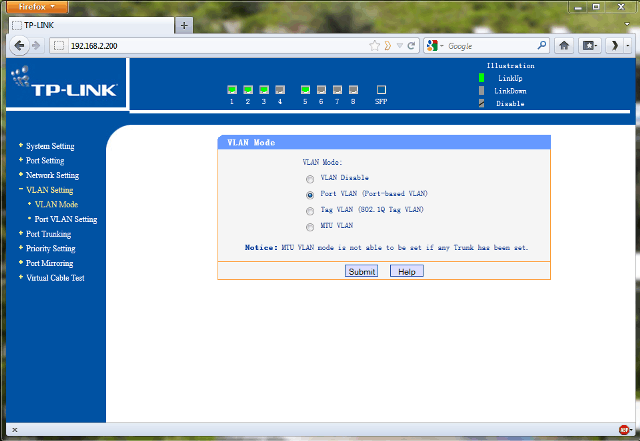The width and height of the screenshot is (640, 441).
Task: Click port 3 status icon
Action: [264, 90]
